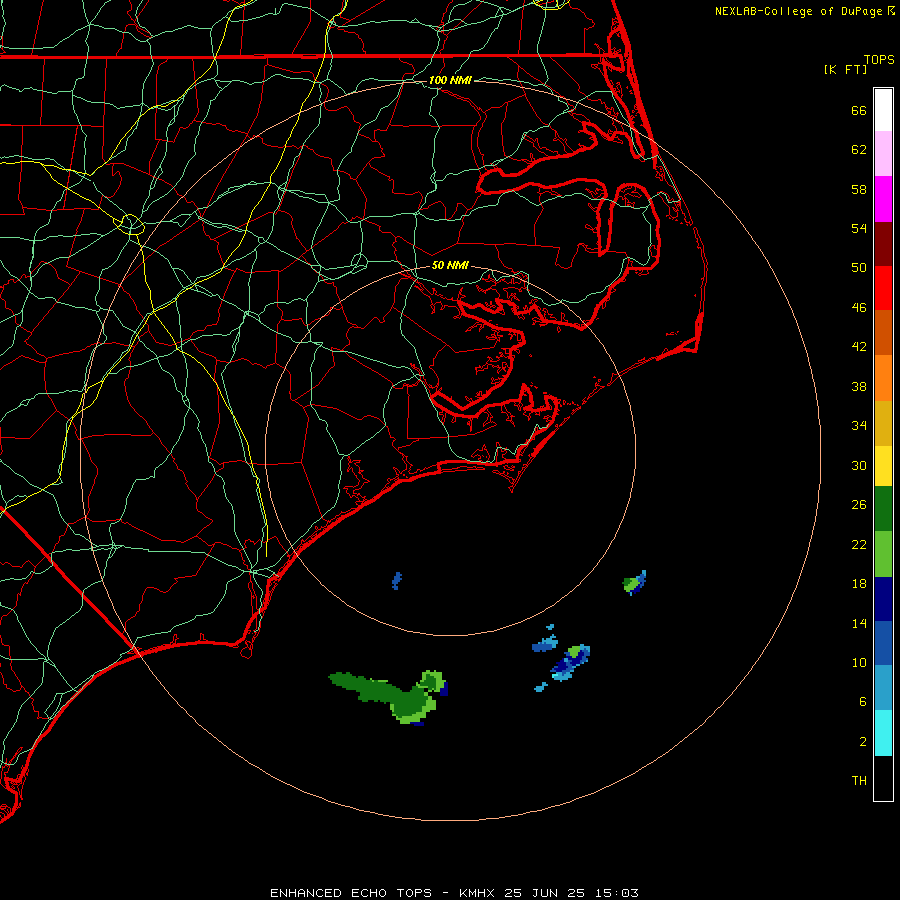The width and height of the screenshot is (900, 900).
Task: Click the 18 legend value label
Action: tap(859, 584)
